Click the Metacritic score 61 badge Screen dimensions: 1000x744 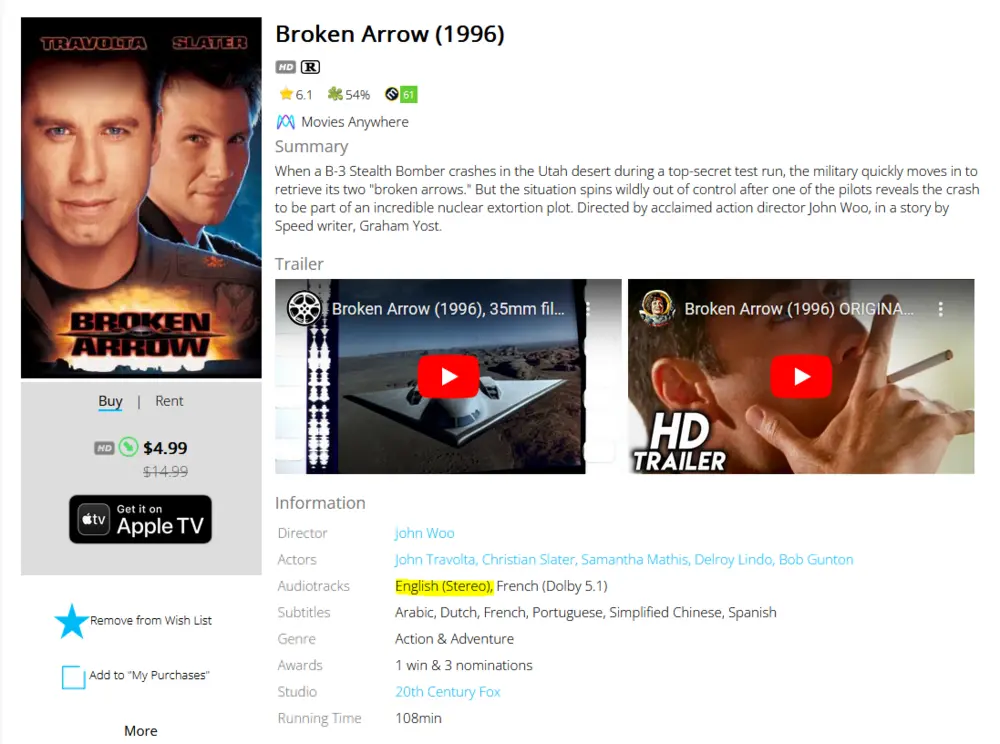coord(408,95)
